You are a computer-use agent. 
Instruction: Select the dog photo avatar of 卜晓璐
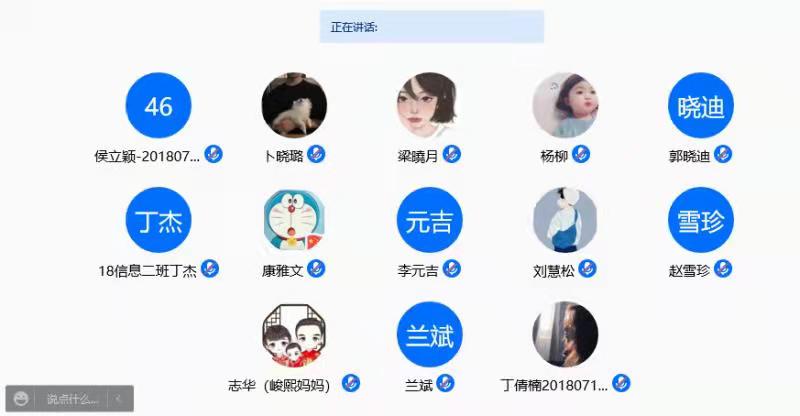294,106
